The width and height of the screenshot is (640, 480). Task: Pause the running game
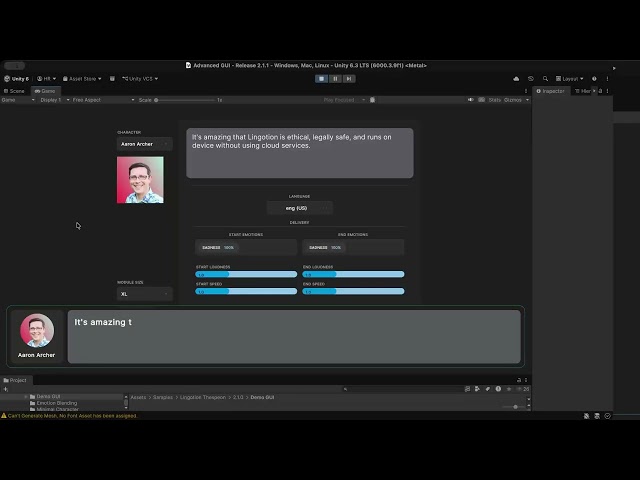335,79
